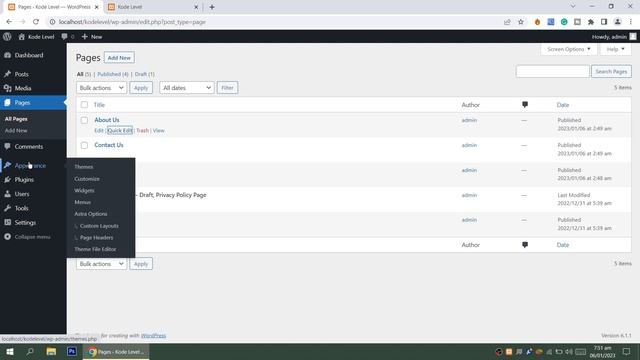640x360 pixels.
Task: Sort pages by Title column header
Action: 99,105
